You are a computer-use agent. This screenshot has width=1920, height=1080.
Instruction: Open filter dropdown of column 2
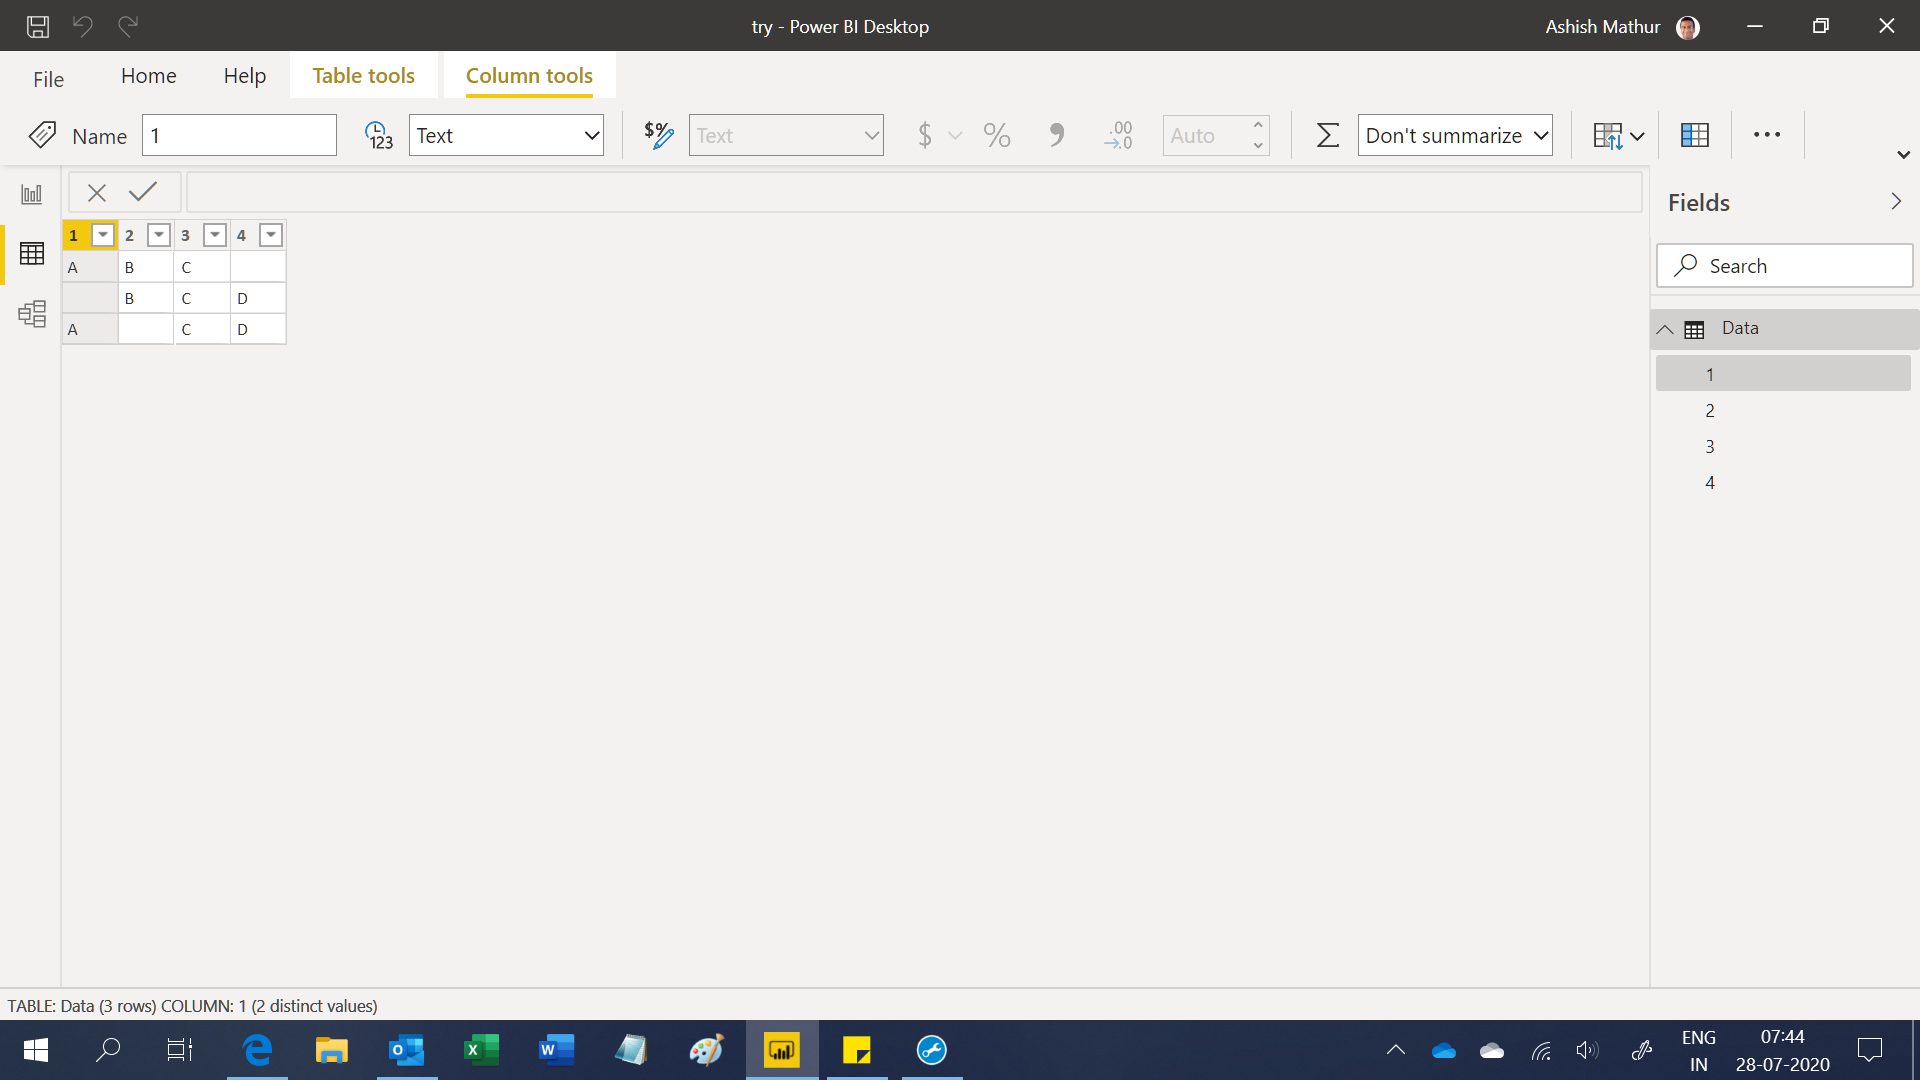[159, 235]
